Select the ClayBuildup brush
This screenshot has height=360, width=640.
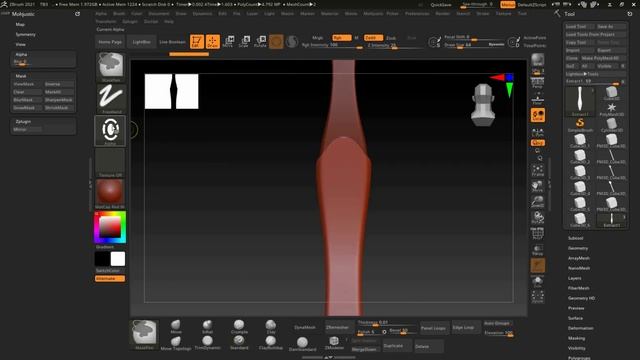click(271, 343)
